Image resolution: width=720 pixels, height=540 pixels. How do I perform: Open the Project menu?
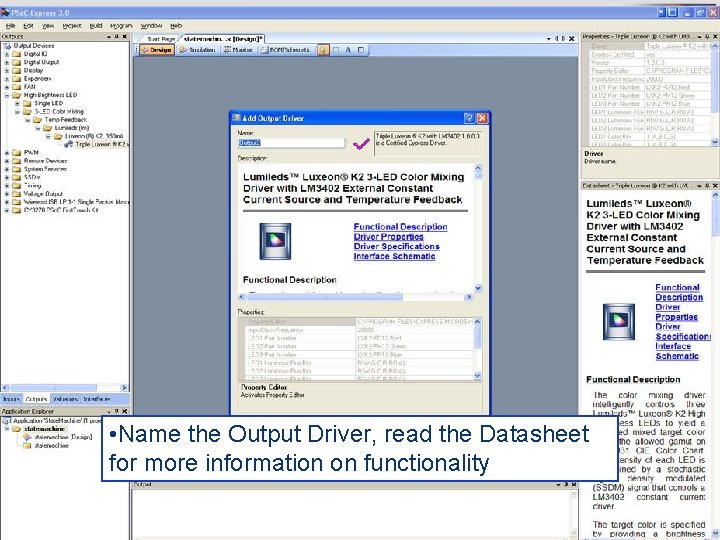click(72, 26)
